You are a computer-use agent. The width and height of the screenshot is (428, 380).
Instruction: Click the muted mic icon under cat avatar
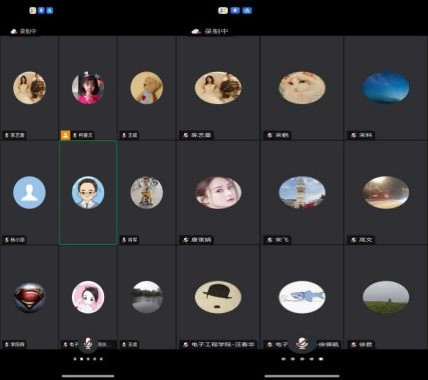[270, 135]
